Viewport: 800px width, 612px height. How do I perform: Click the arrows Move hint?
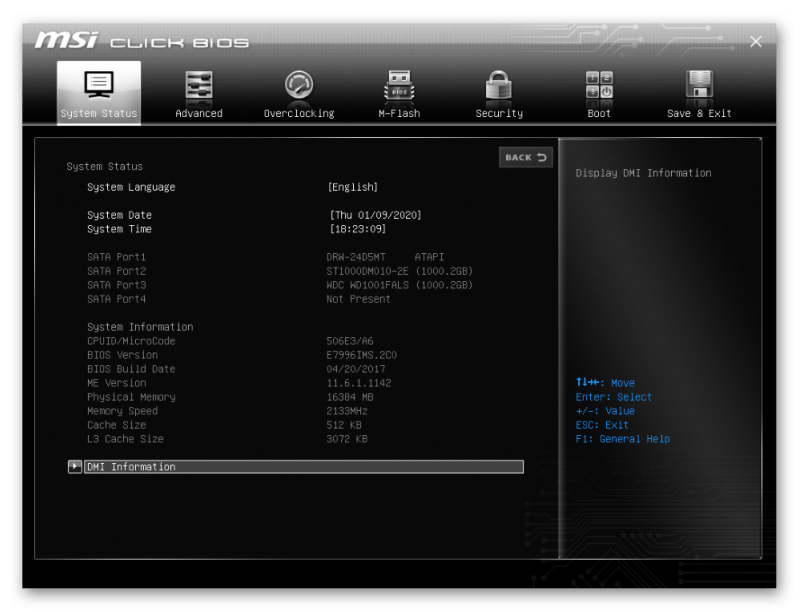(x=605, y=382)
